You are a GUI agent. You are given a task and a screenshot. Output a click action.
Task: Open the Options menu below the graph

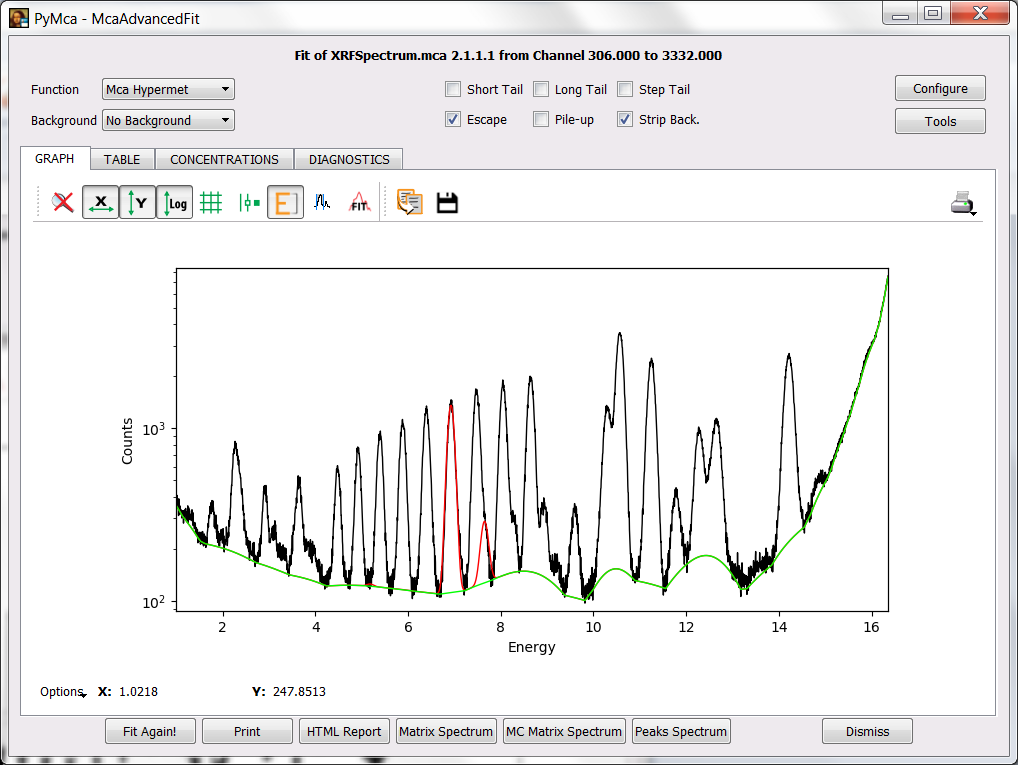pos(62,691)
